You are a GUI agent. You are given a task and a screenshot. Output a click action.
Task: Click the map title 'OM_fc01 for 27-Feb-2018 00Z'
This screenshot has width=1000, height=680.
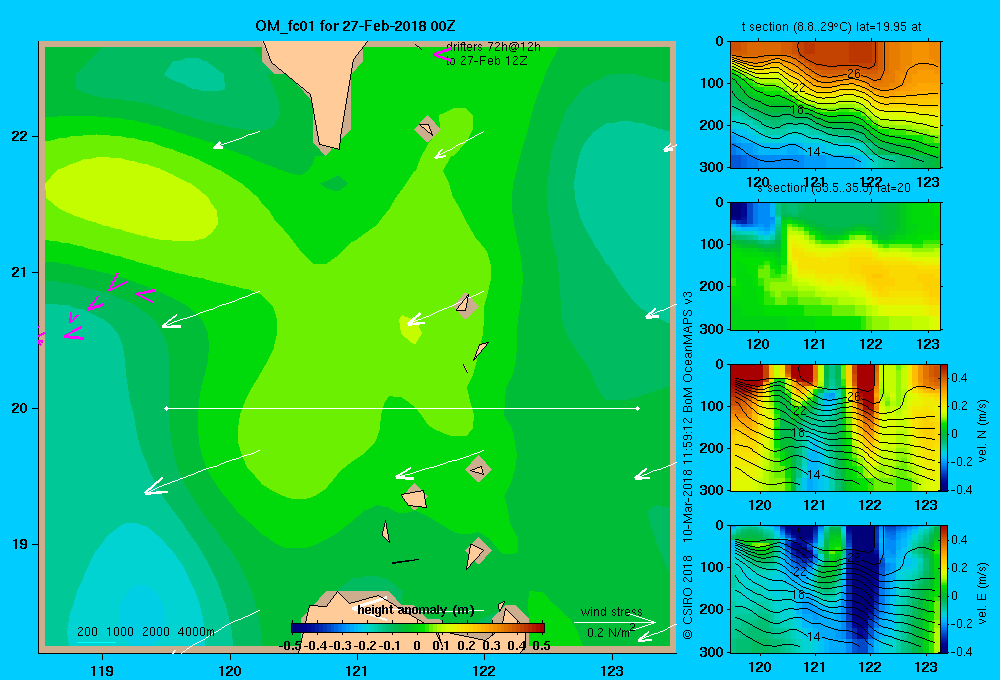click(355, 26)
